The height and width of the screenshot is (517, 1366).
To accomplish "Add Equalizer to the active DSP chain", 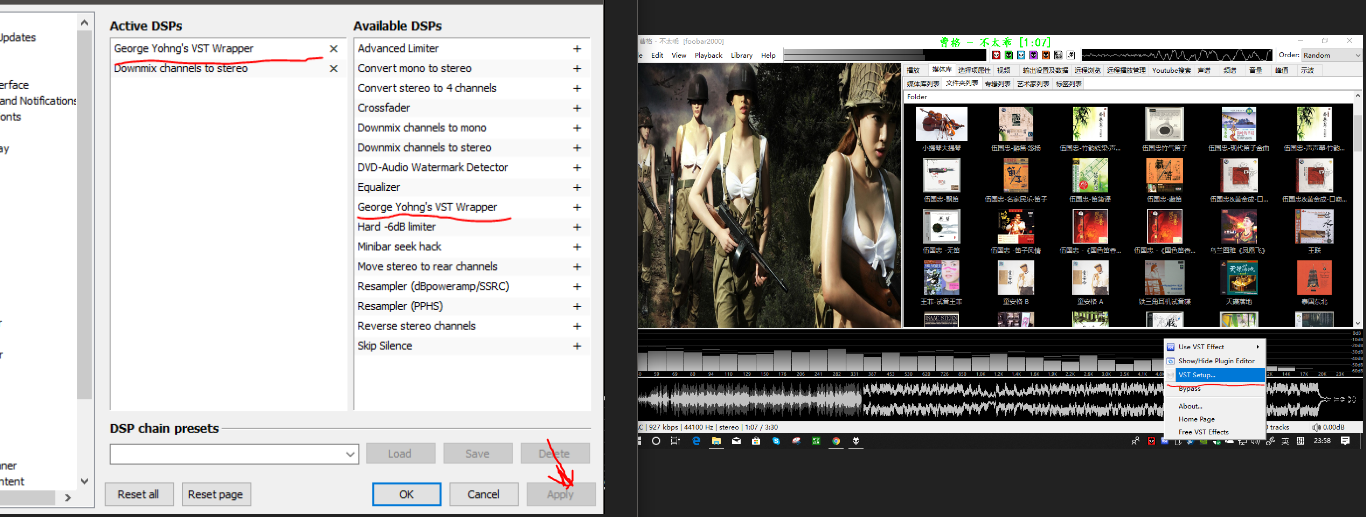I will pos(576,187).
